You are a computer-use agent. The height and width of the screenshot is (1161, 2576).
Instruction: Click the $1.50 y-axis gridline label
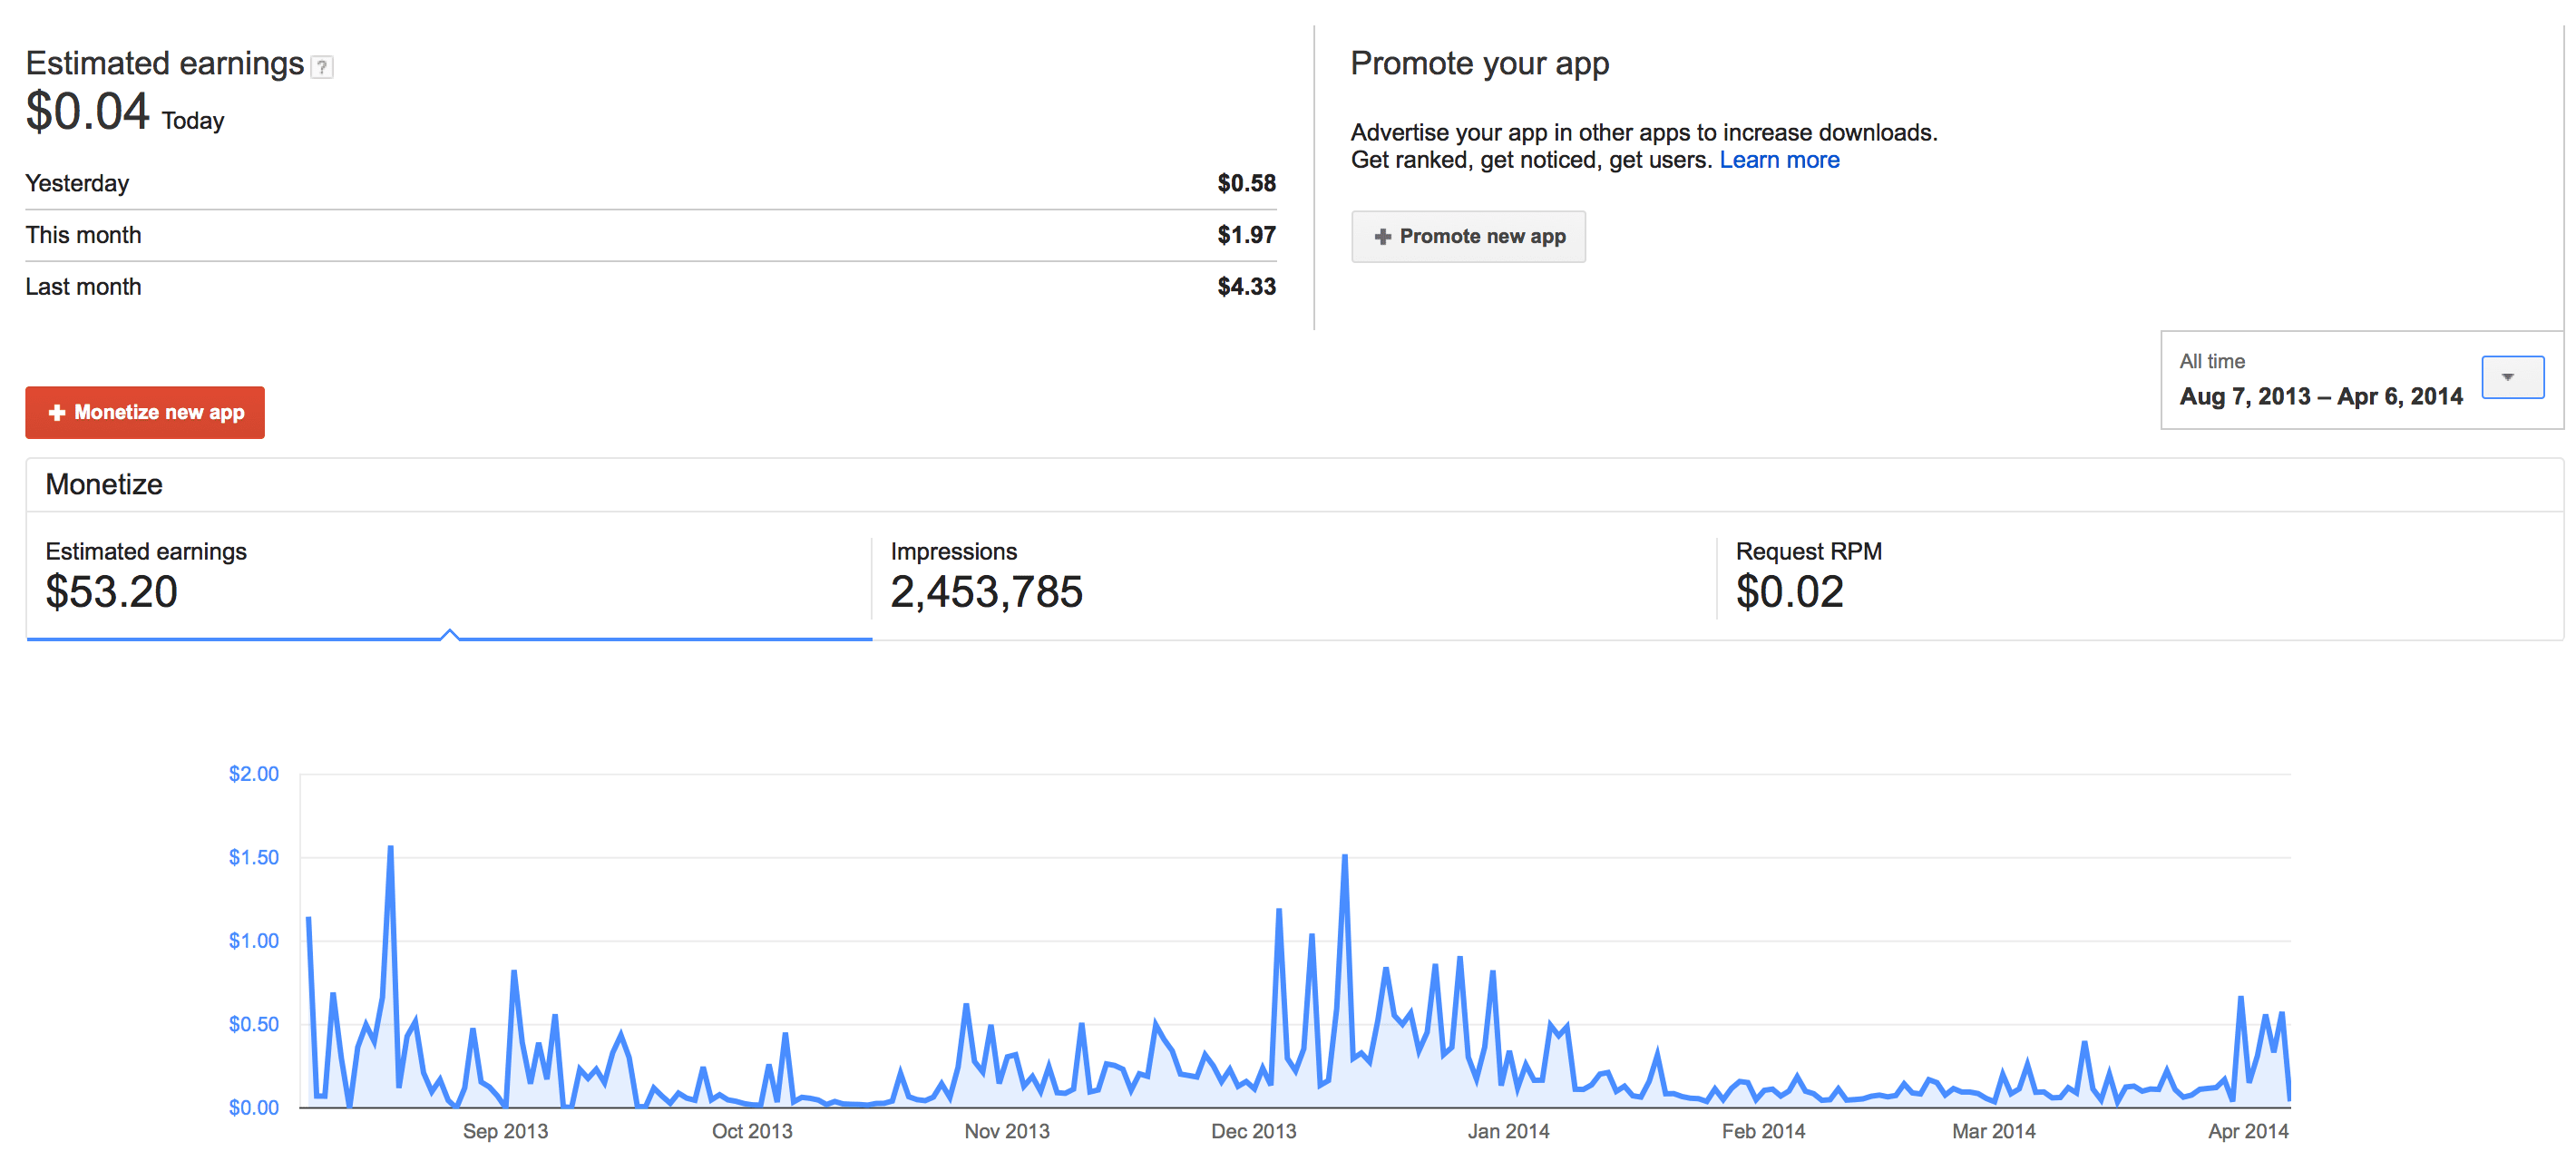tap(254, 857)
